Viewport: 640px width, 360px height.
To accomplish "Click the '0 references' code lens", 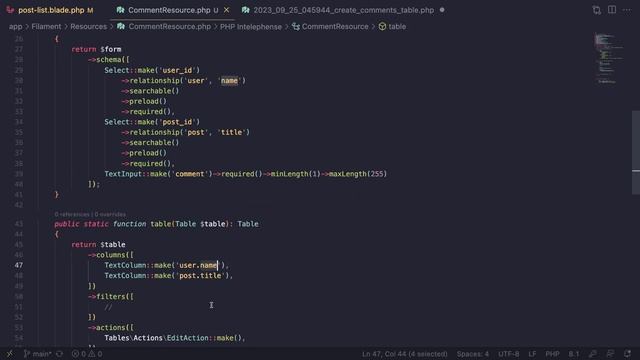I will (72, 214).
